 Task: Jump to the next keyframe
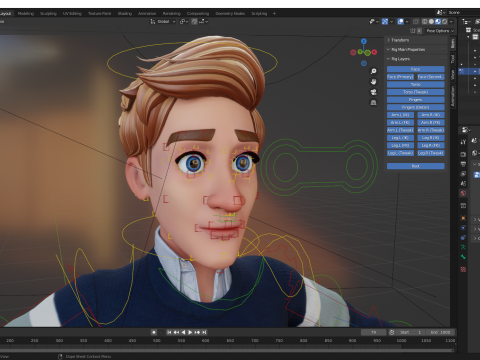(197, 332)
